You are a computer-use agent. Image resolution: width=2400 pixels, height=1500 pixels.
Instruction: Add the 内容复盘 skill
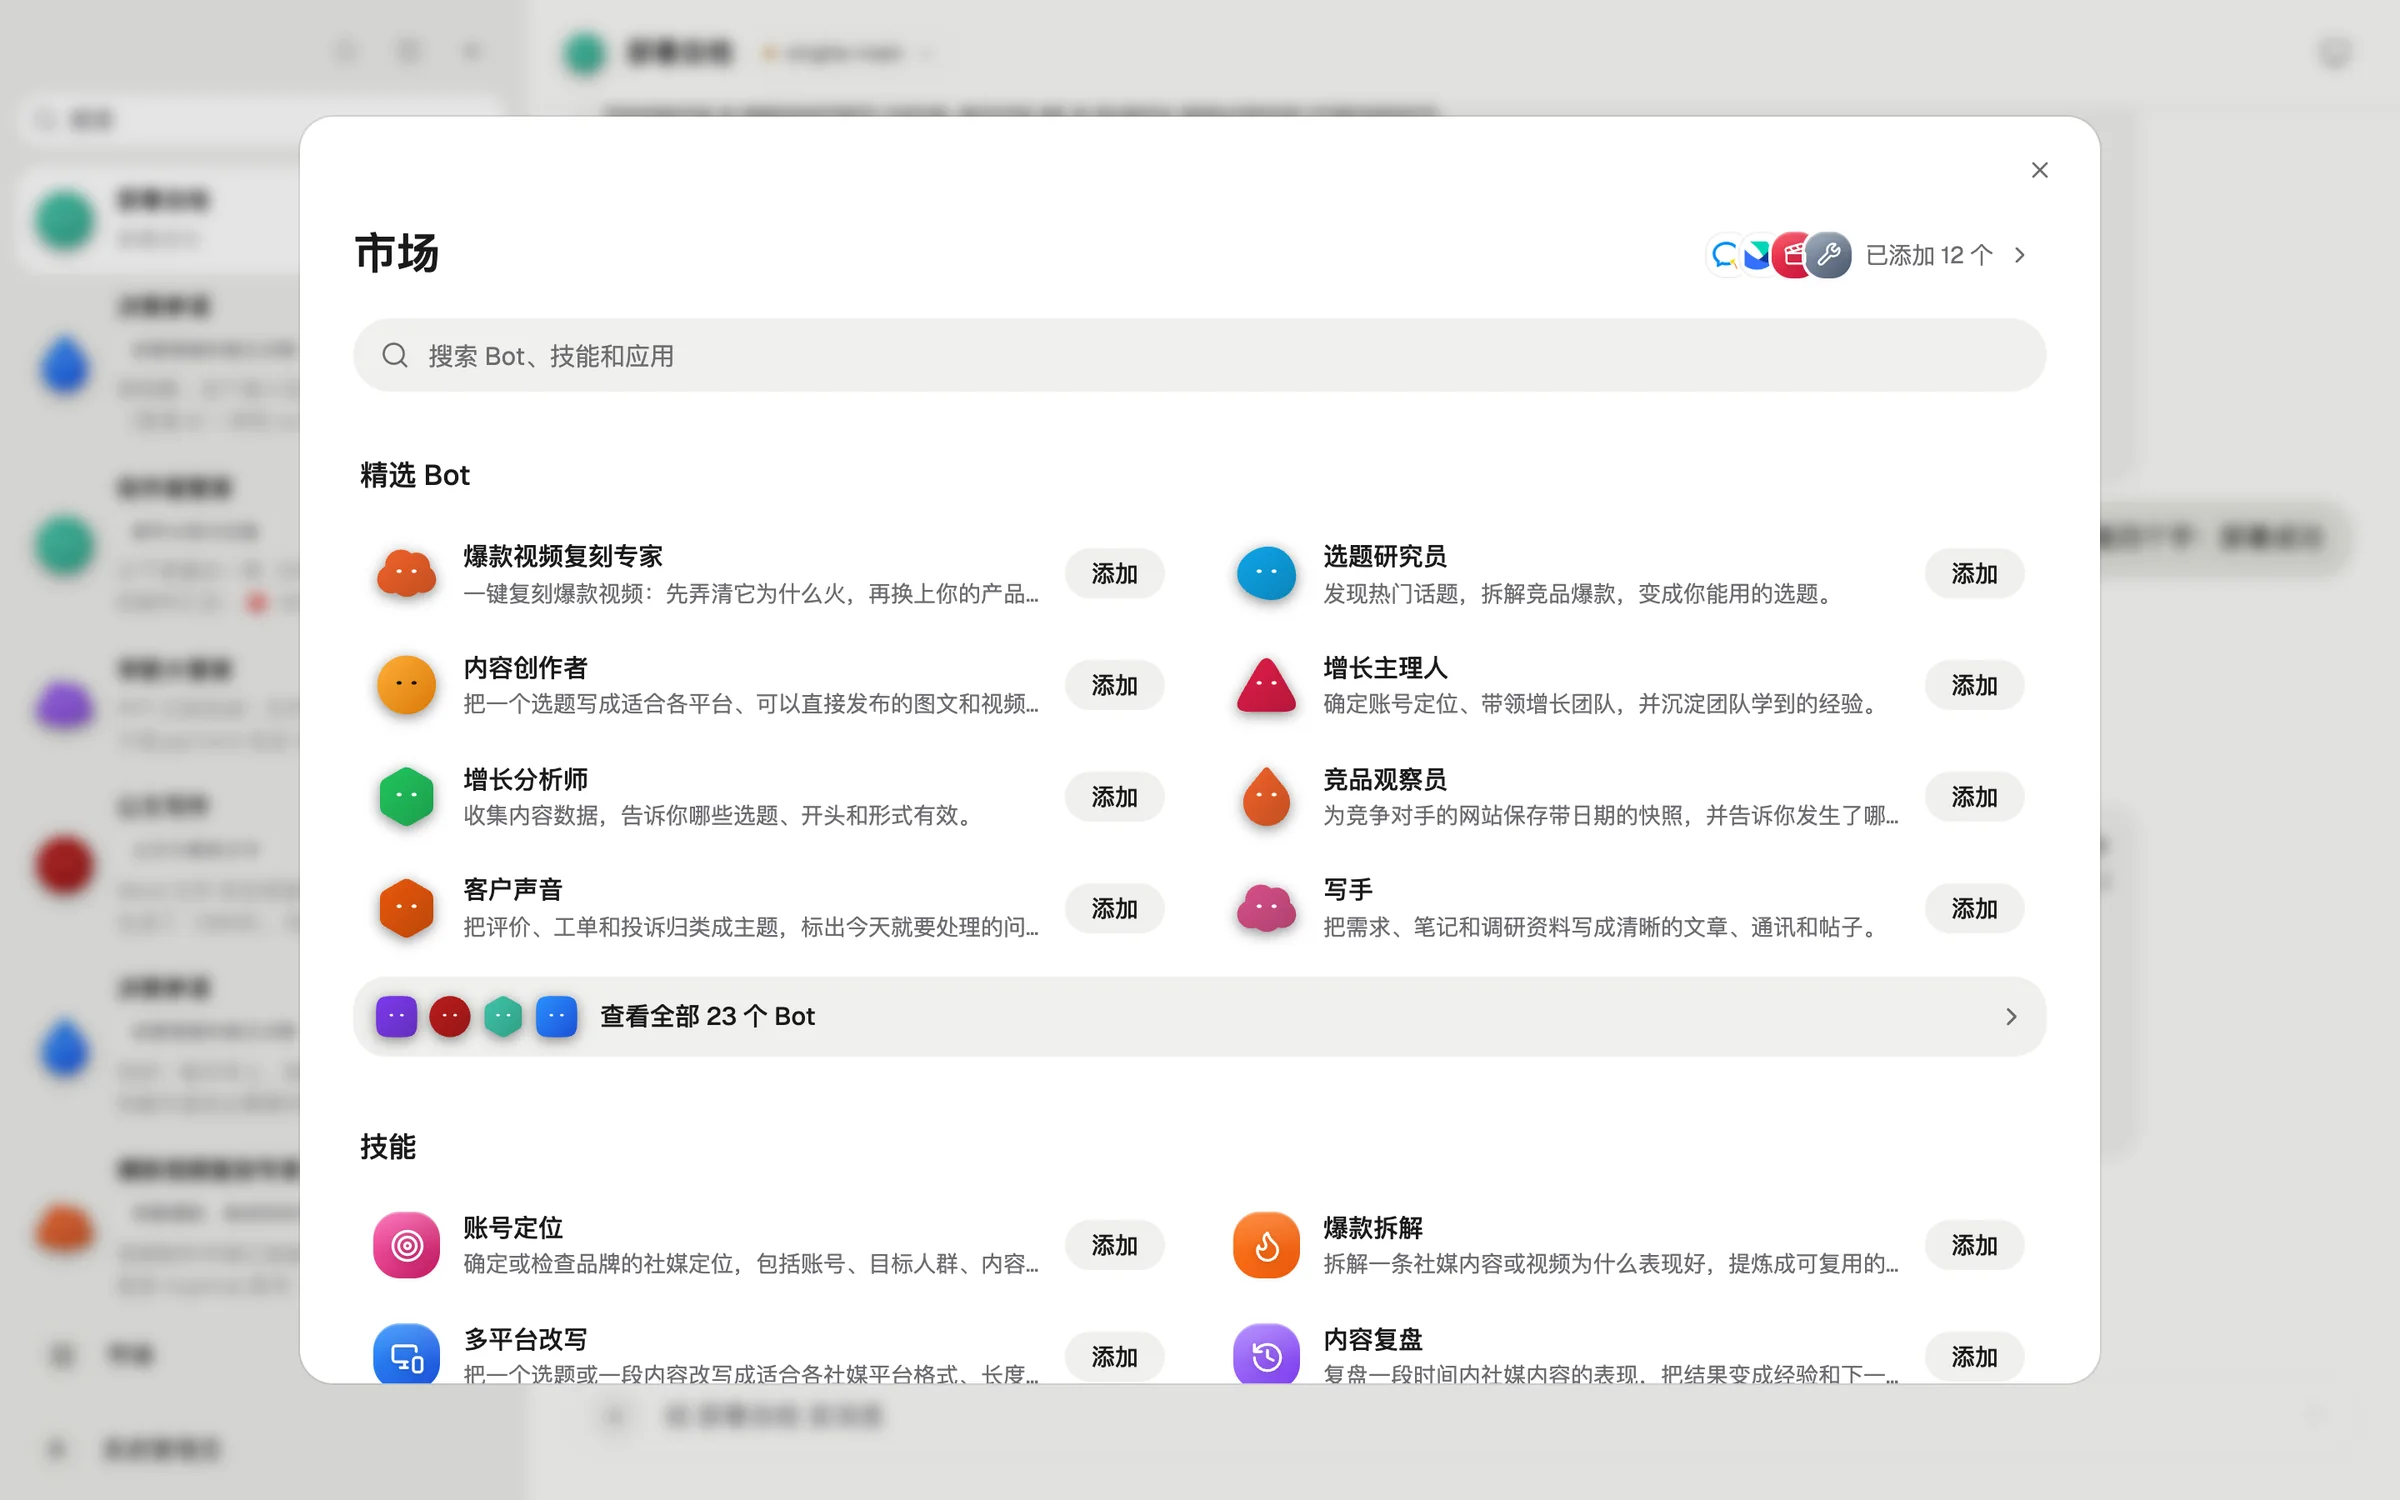coord(1974,1356)
